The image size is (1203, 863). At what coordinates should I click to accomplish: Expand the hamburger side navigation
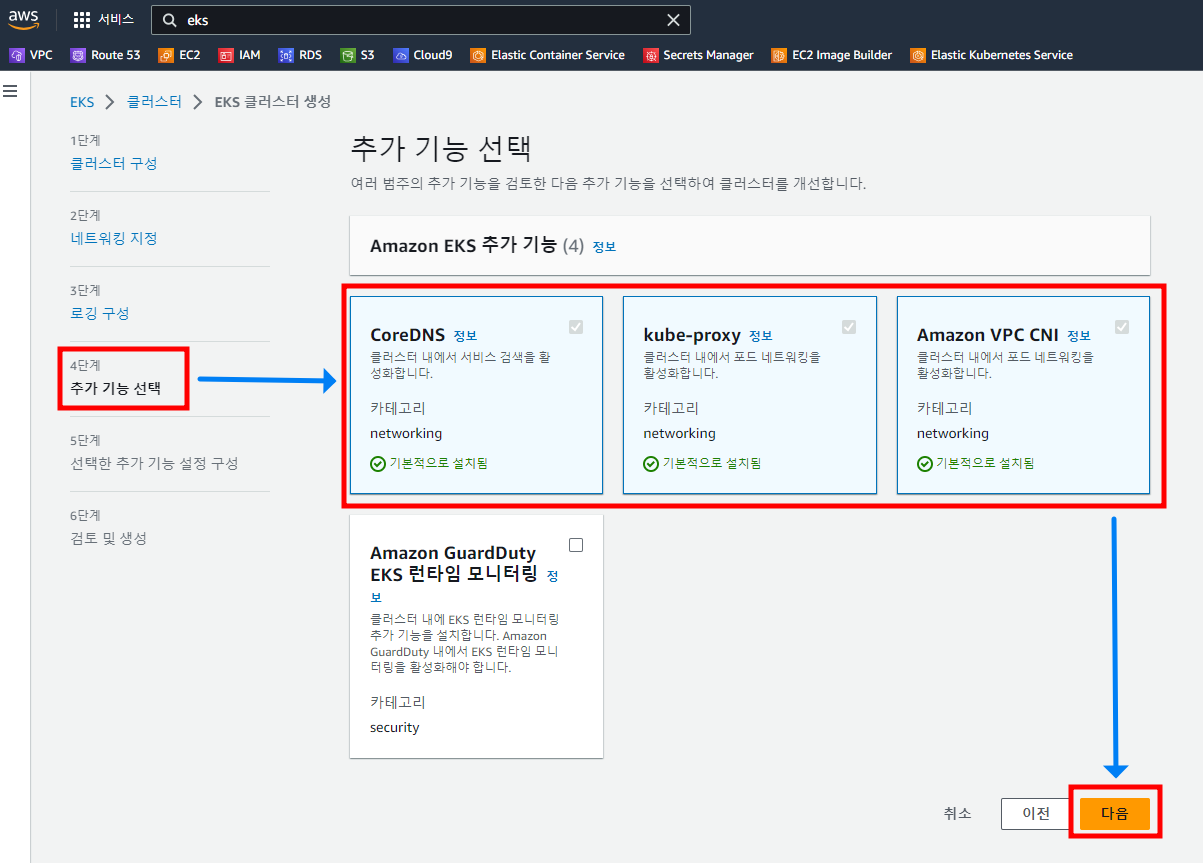click(11, 91)
